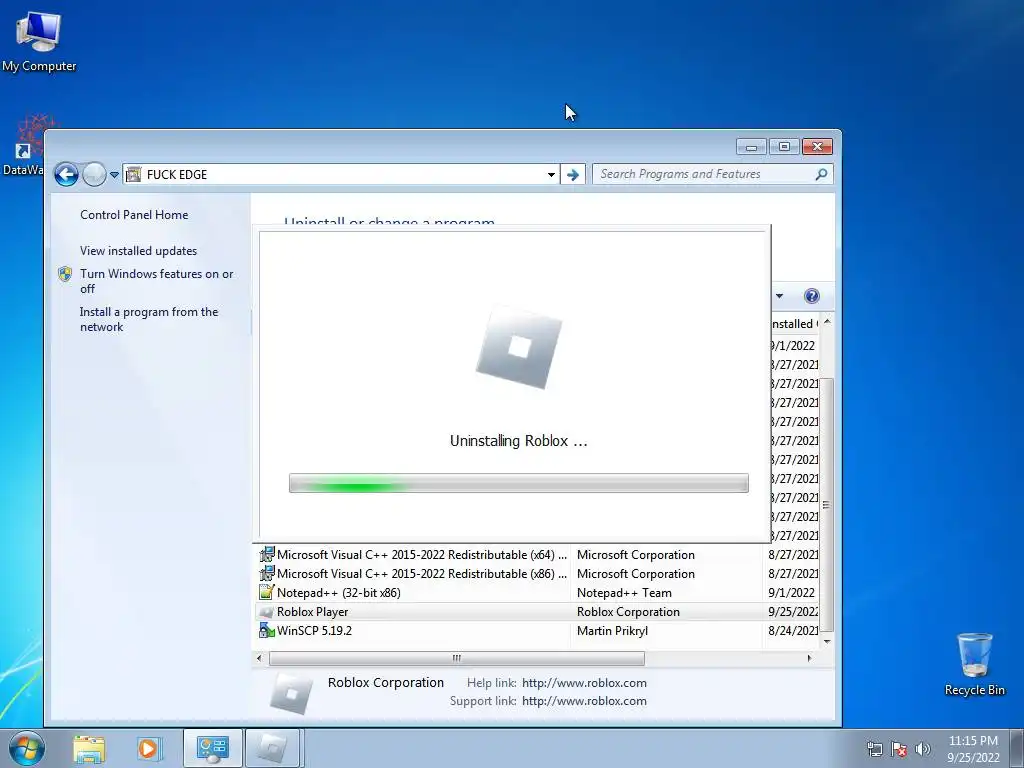This screenshot has width=1024, height=768.
Task: Click the volume speaker tray icon
Action: click(x=922, y=749)
